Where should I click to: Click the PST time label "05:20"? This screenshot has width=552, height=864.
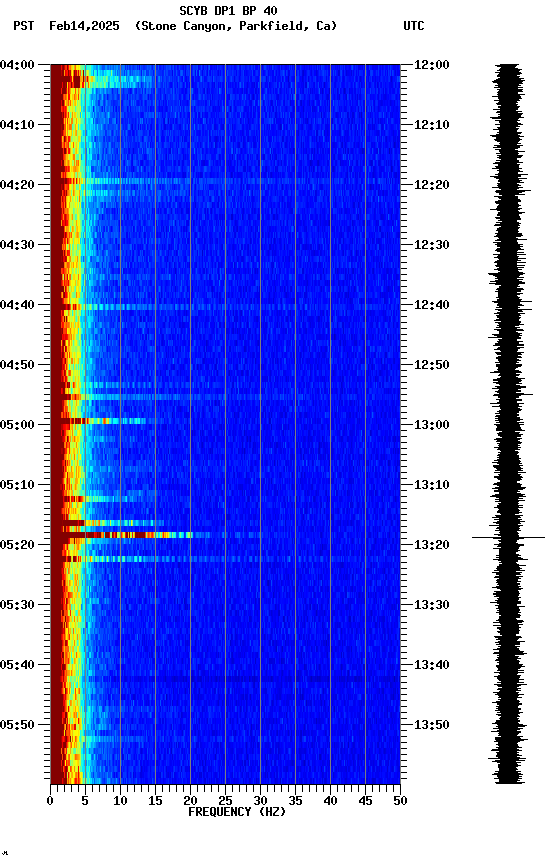[17, 545]
